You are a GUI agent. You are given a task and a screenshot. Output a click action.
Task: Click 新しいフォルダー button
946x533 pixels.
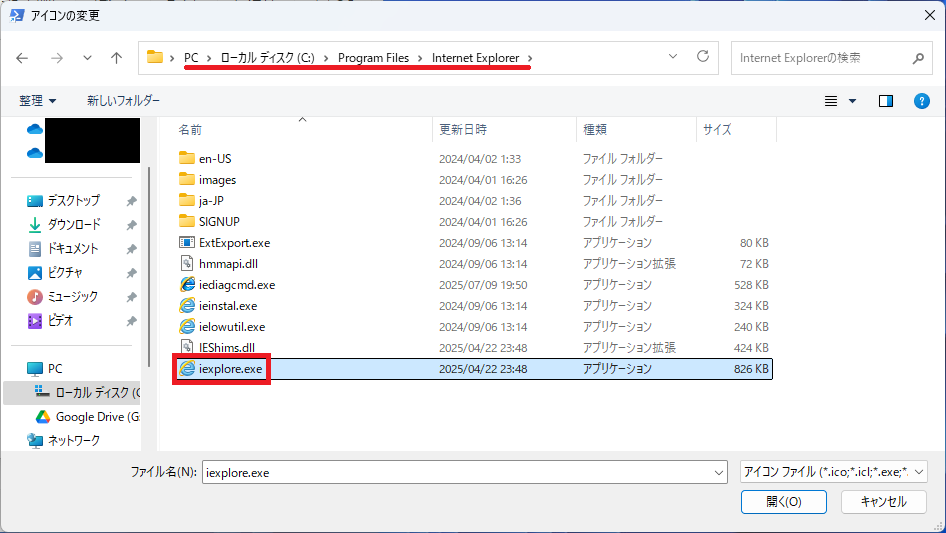(x=123, y=101)
